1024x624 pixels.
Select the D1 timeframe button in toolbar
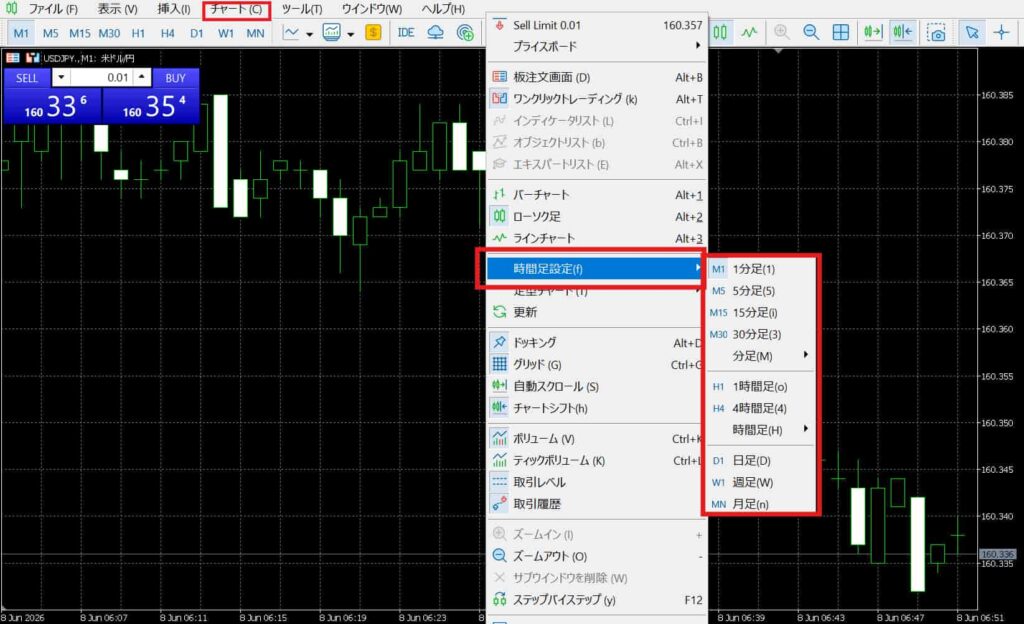coord(197,33)
